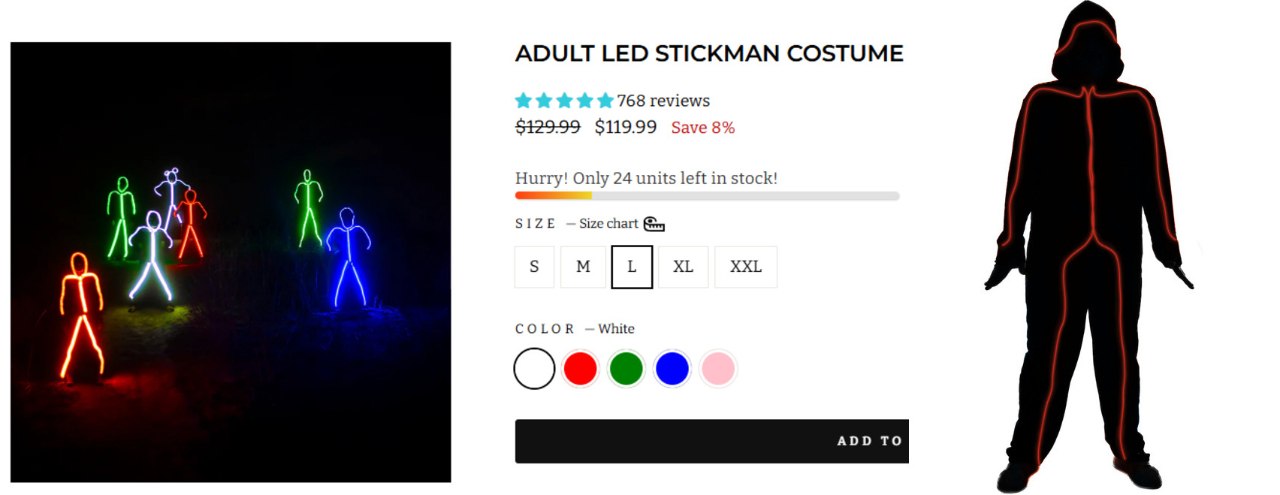Click the Adult LED Stickman Costume title
This screenshot has height=495, width=1280.
coord(709,54)
